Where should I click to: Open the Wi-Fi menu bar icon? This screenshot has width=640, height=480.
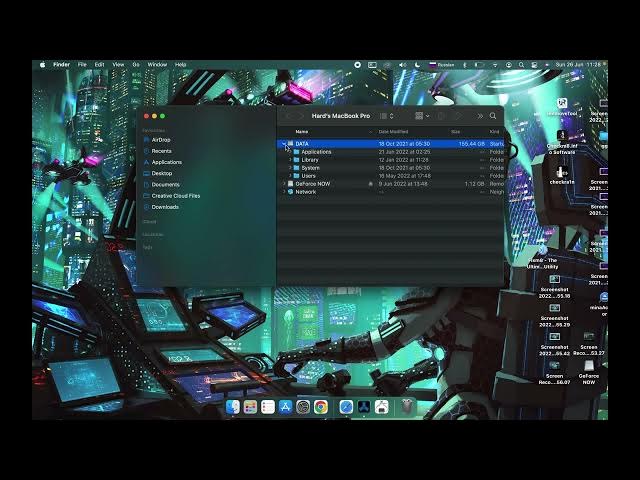(x=495, y=64)
